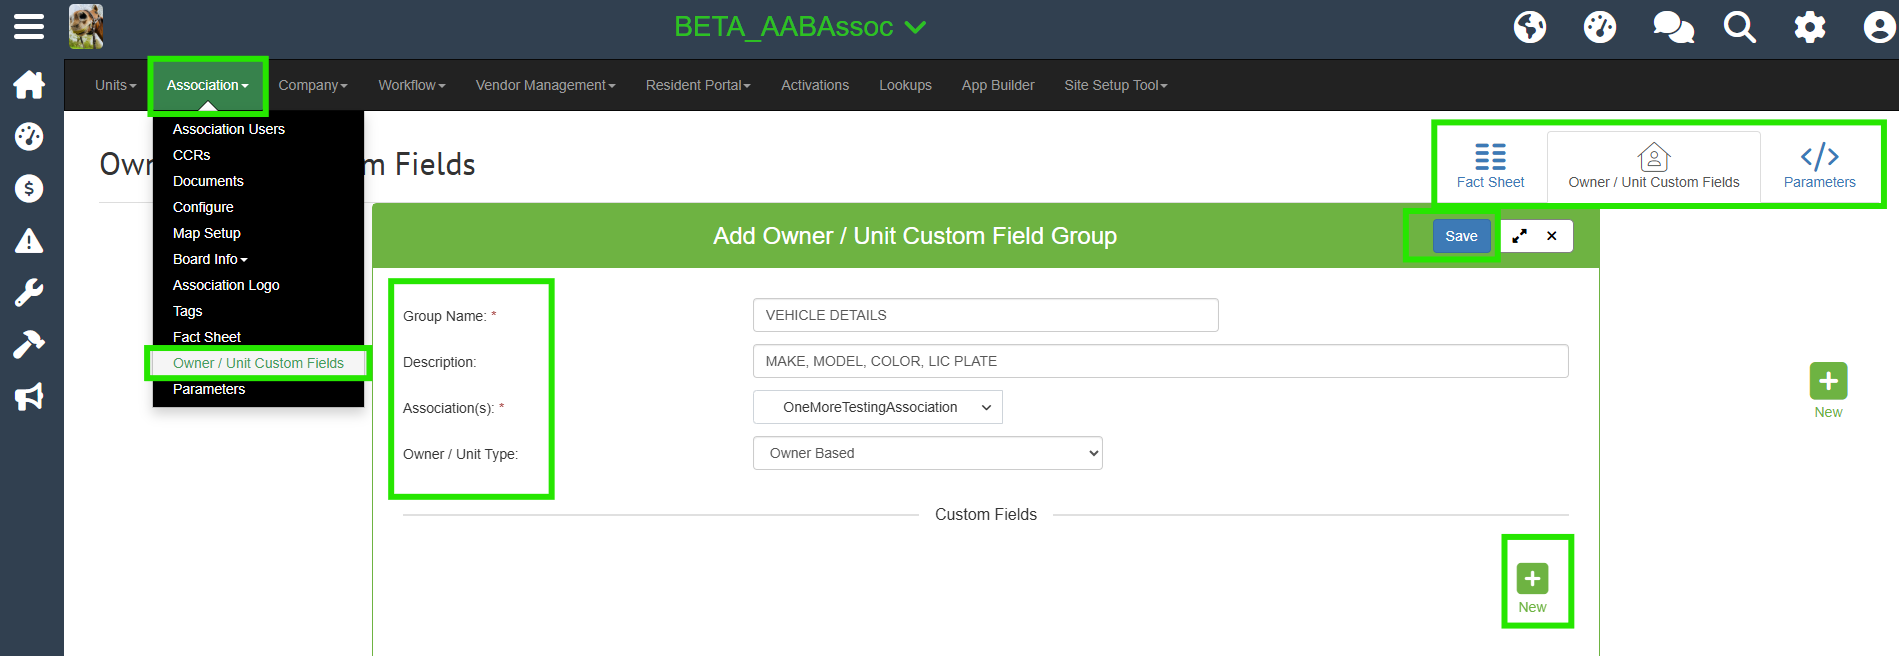Click the Group Name text field
Viewport: 1899px width, 656px height.
coord(985,315)
